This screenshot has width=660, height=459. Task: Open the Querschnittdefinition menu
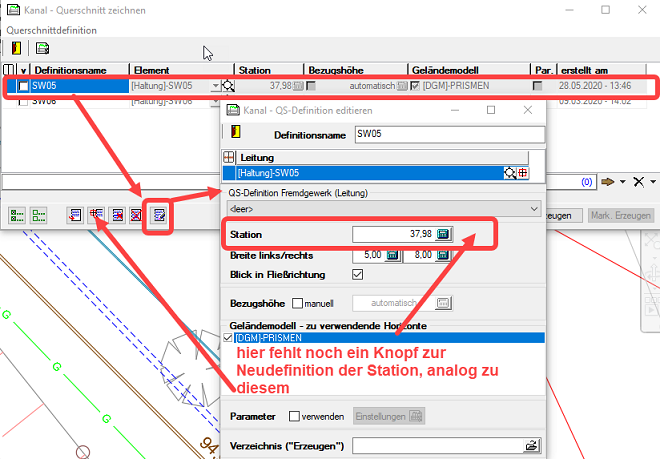(52, 30)
